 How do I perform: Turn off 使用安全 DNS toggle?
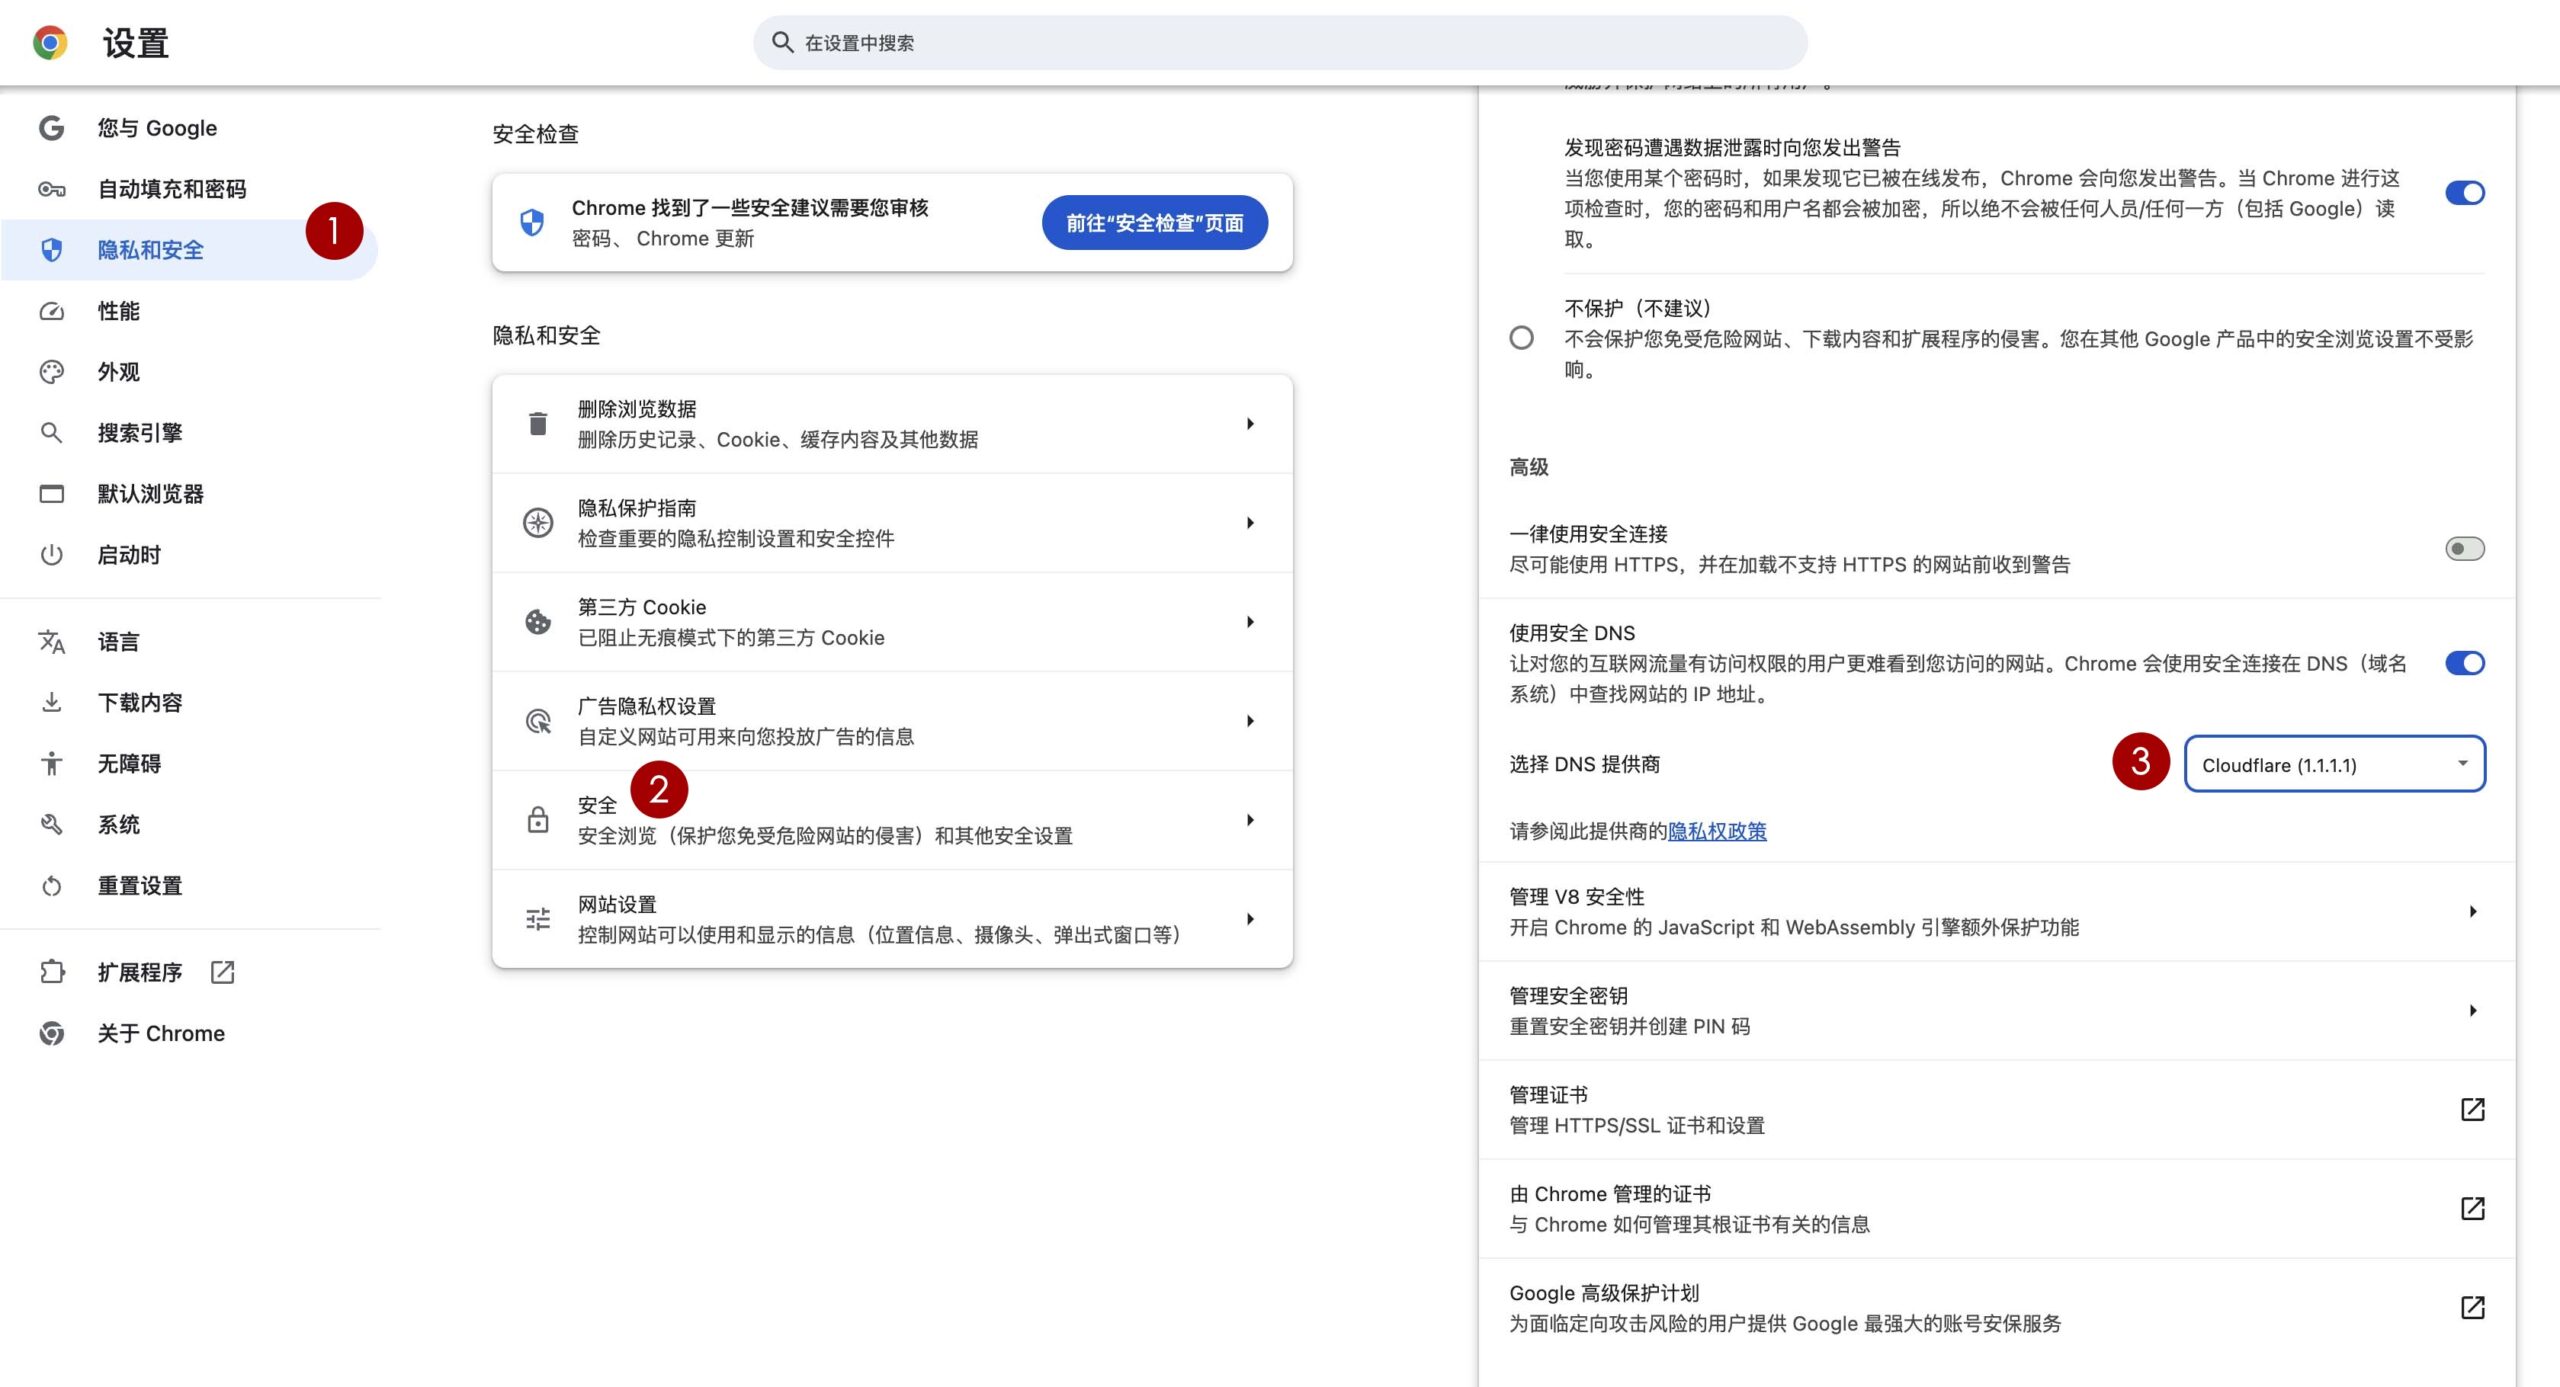2466,663
